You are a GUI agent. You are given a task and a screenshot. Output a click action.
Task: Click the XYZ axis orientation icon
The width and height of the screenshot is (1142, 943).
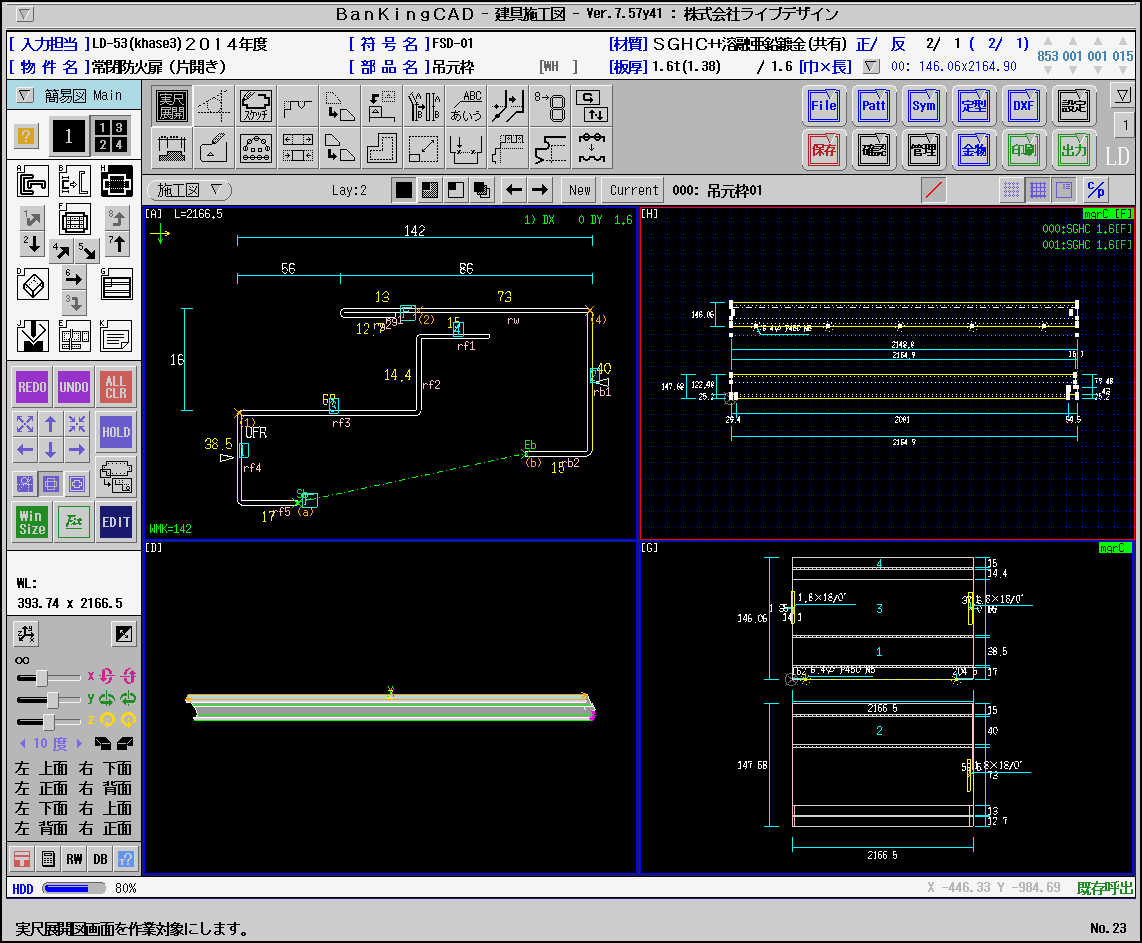point(25,634)
